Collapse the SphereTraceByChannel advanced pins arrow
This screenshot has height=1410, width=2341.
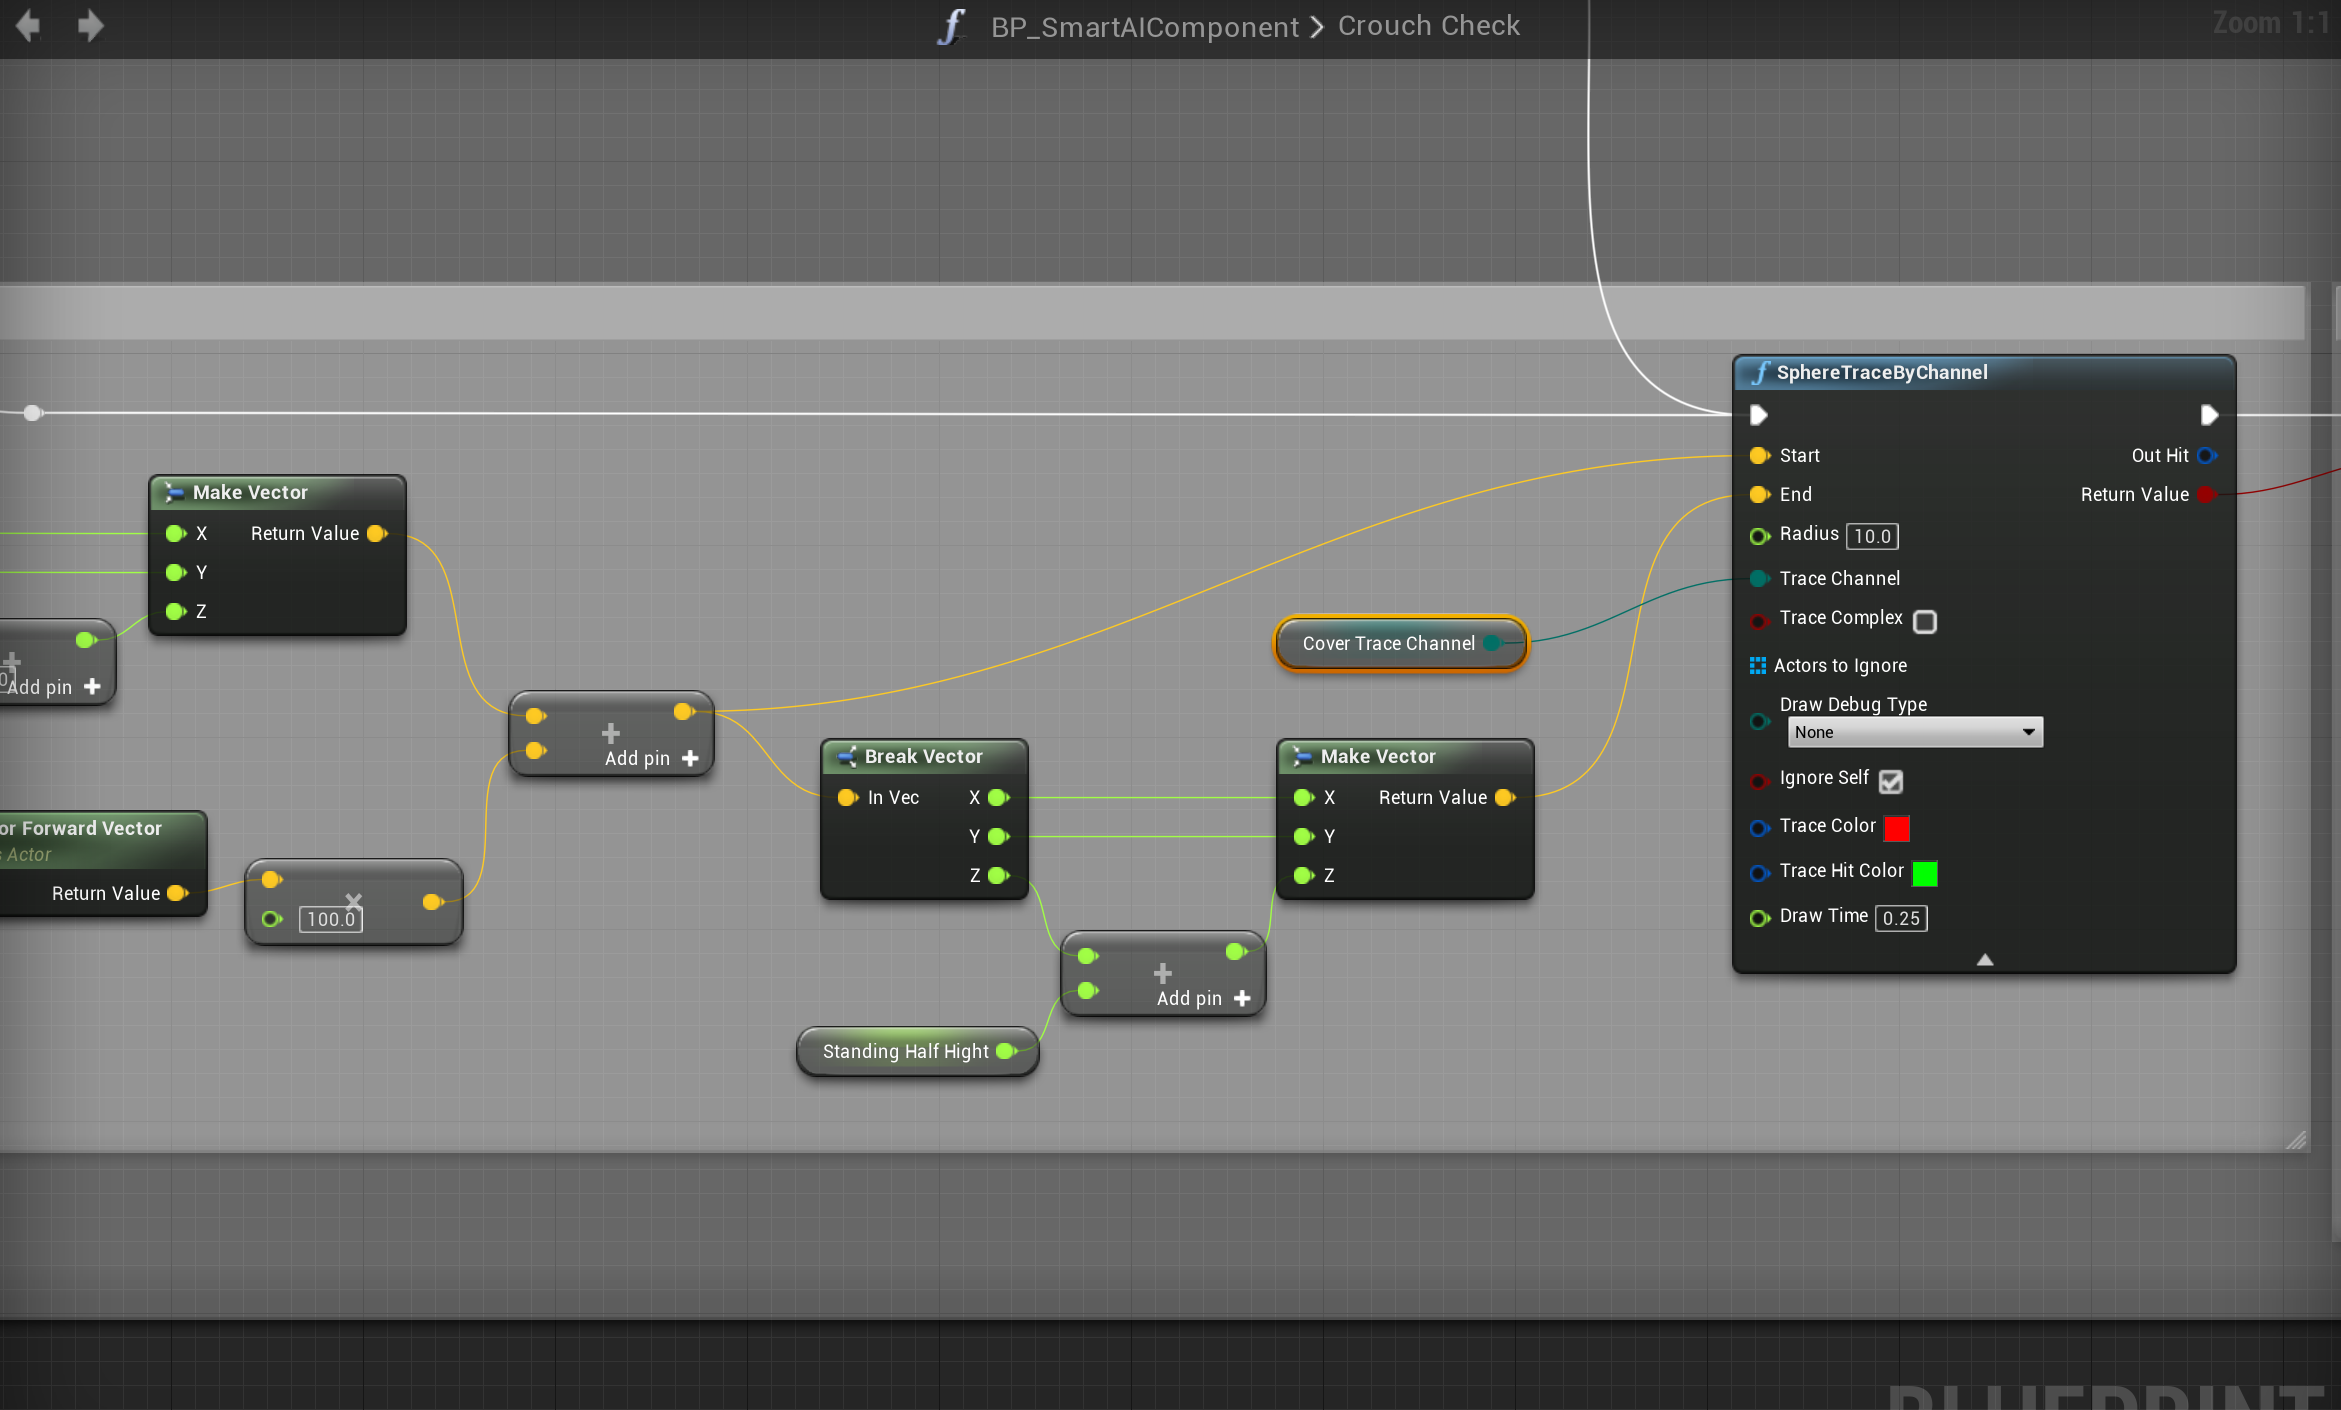[x=1985, y=960]
